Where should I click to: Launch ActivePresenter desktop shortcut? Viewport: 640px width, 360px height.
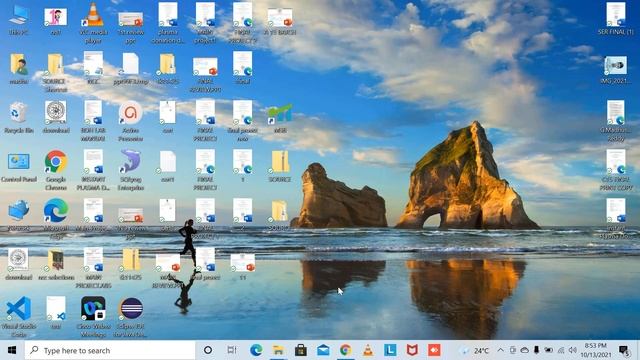pyautogui.click(x=131, y=121)
